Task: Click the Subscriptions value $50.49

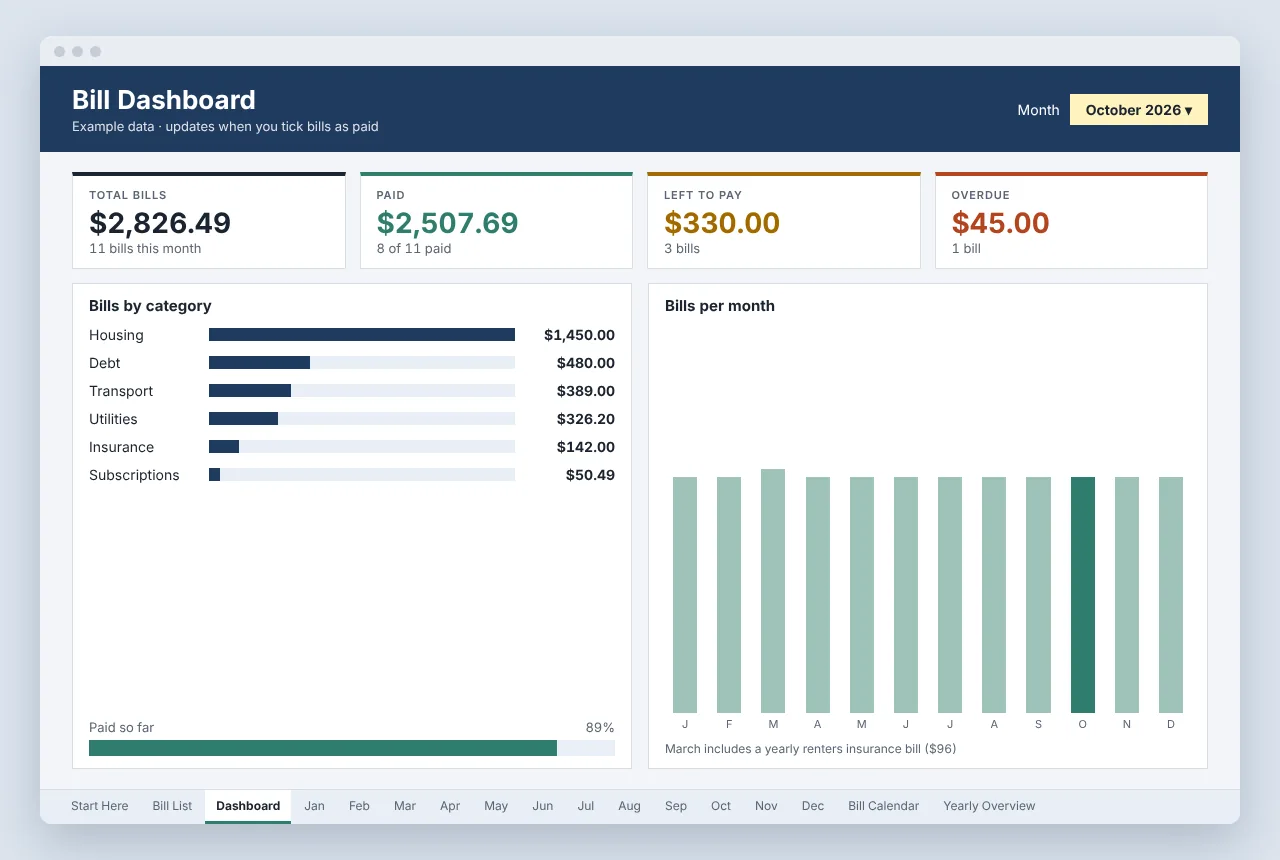Action: 590,475
